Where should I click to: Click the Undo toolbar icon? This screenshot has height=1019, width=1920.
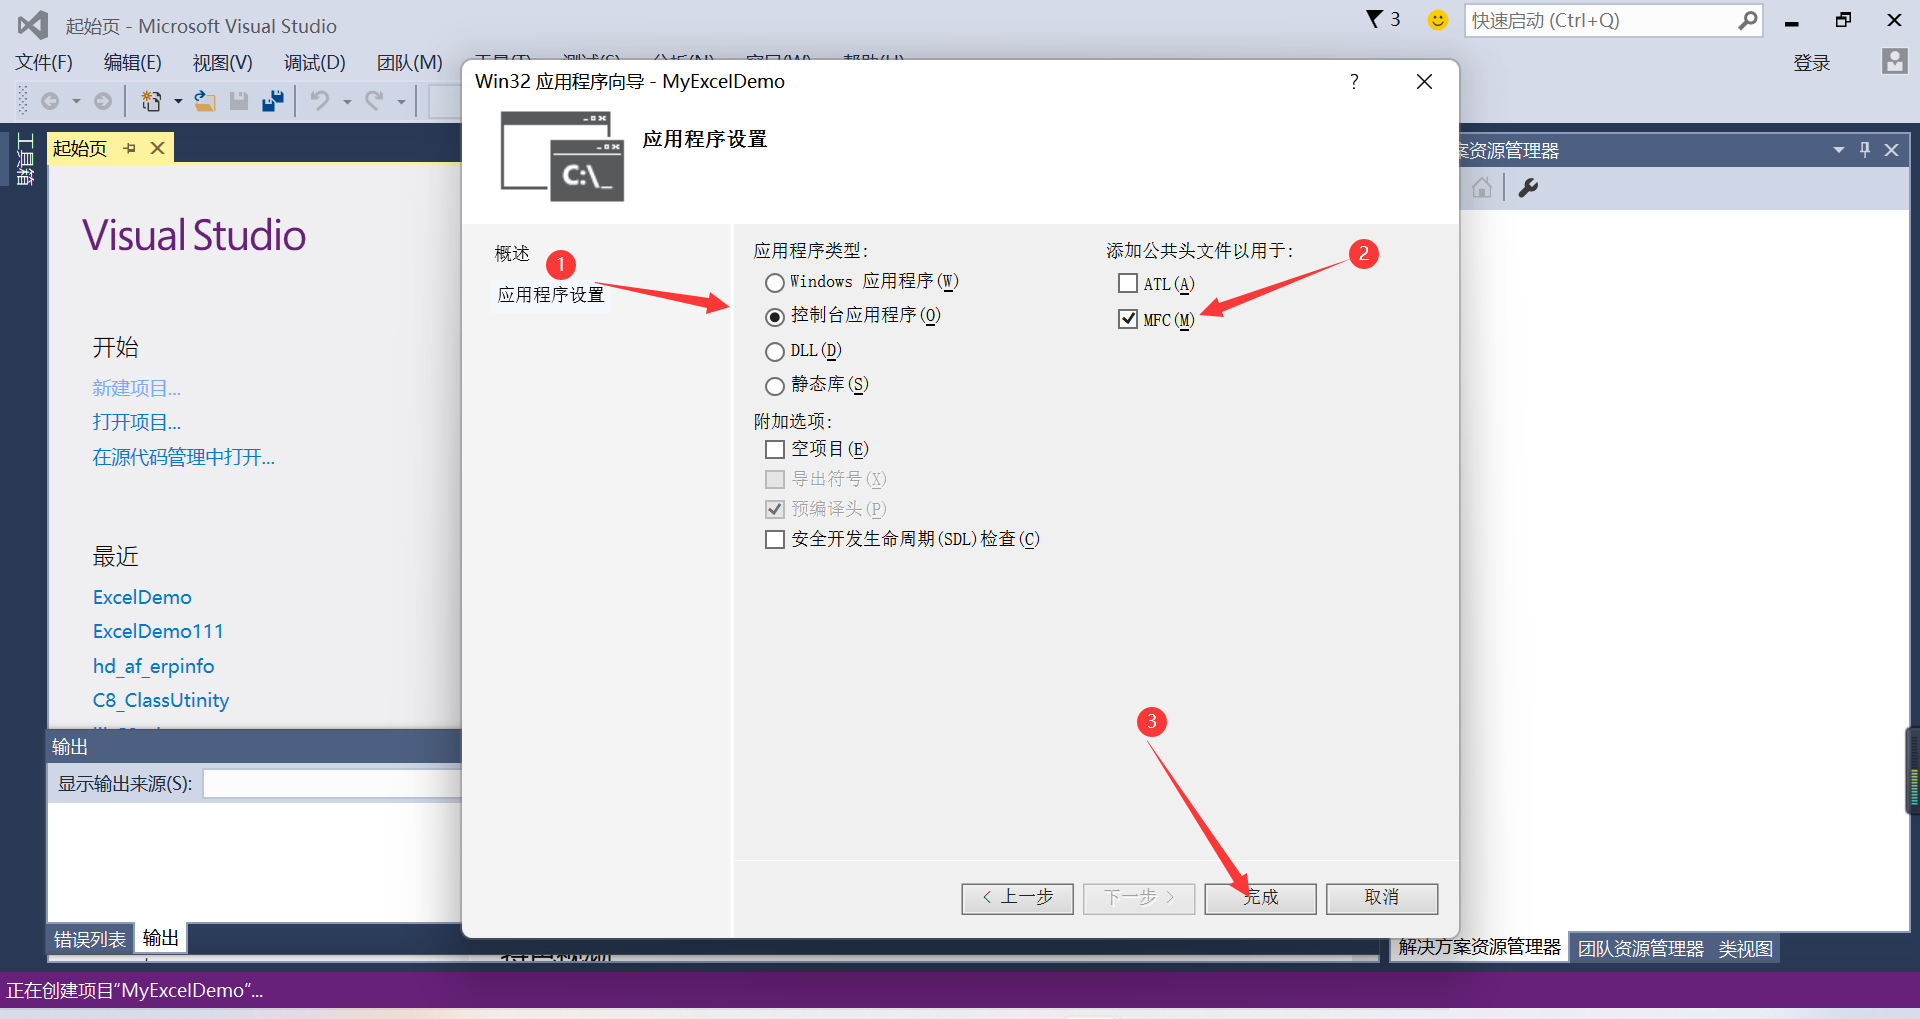pyautogui.click(x=320, y=101)
